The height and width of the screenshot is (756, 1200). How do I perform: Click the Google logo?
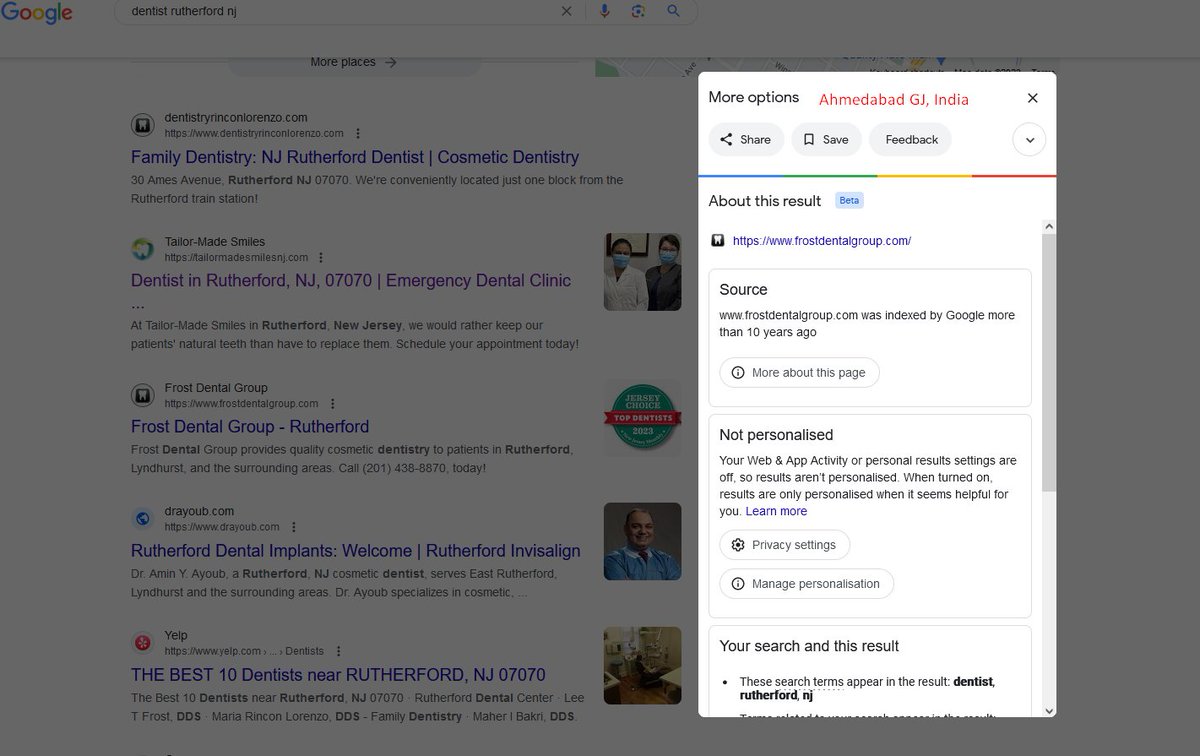[x=36, y=12]
